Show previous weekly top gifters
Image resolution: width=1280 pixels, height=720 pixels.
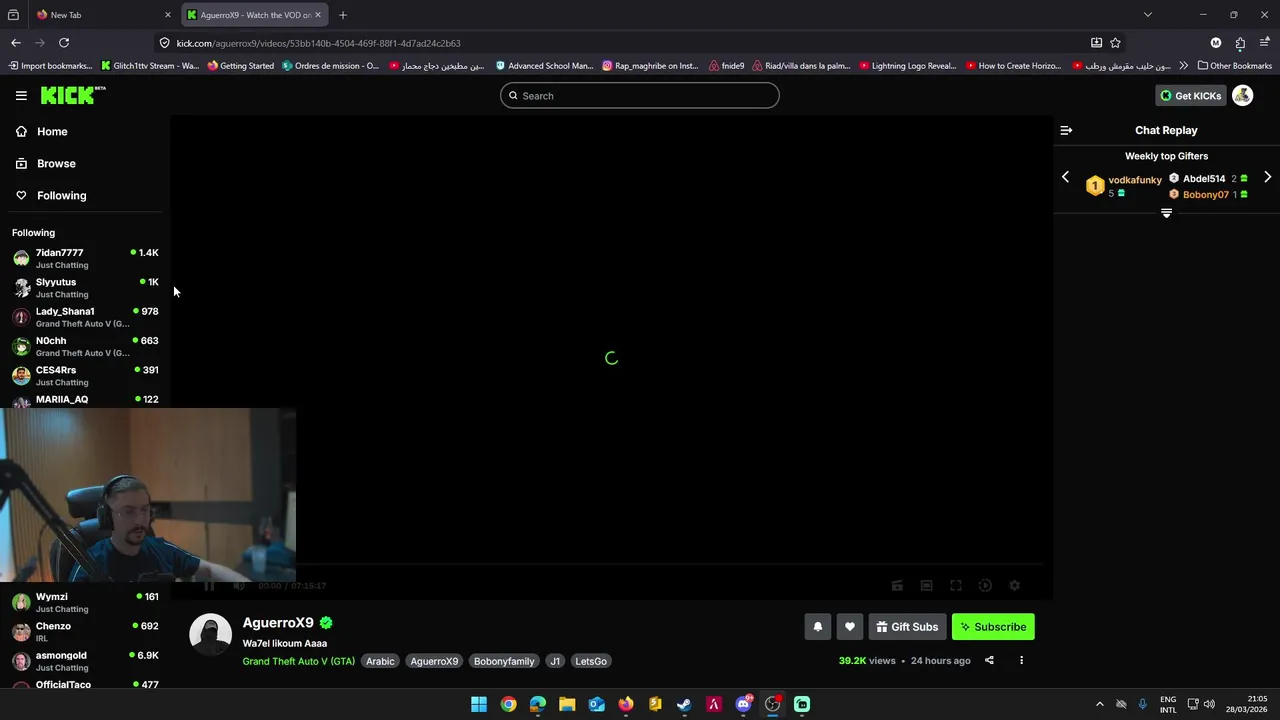click(1065, 177)
